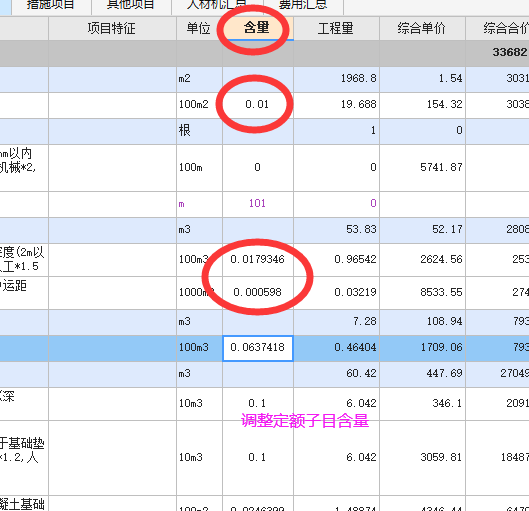Select 综合单价 cell 447.69
529x511 pixels.
click(422, 374)
